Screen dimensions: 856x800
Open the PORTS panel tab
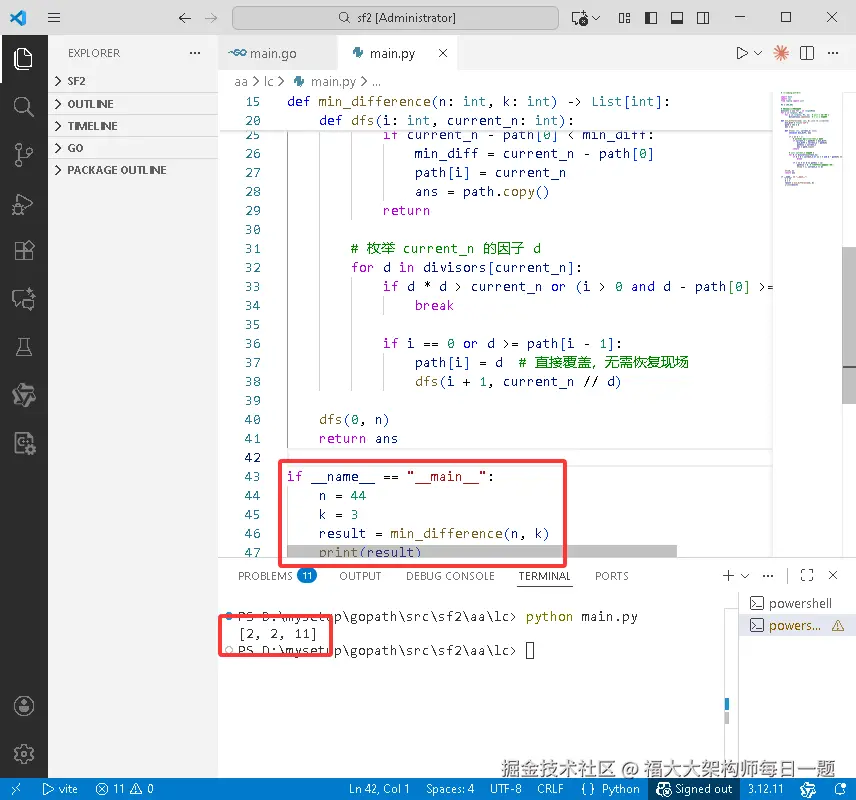point(611,576)
